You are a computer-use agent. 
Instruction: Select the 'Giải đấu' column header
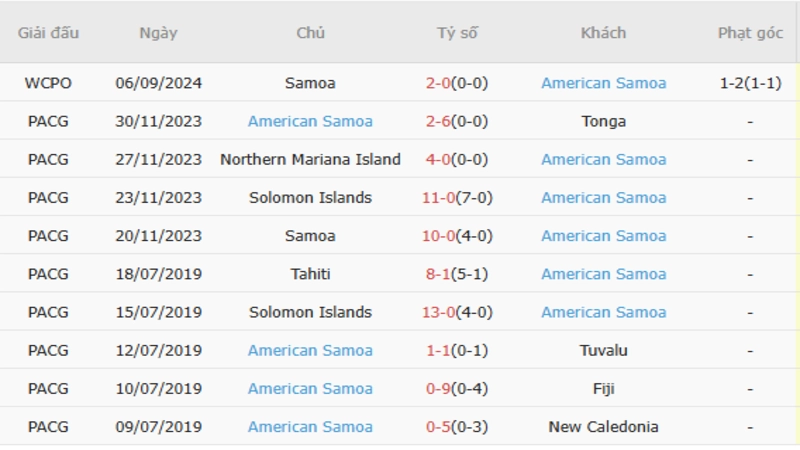[48, 33]
